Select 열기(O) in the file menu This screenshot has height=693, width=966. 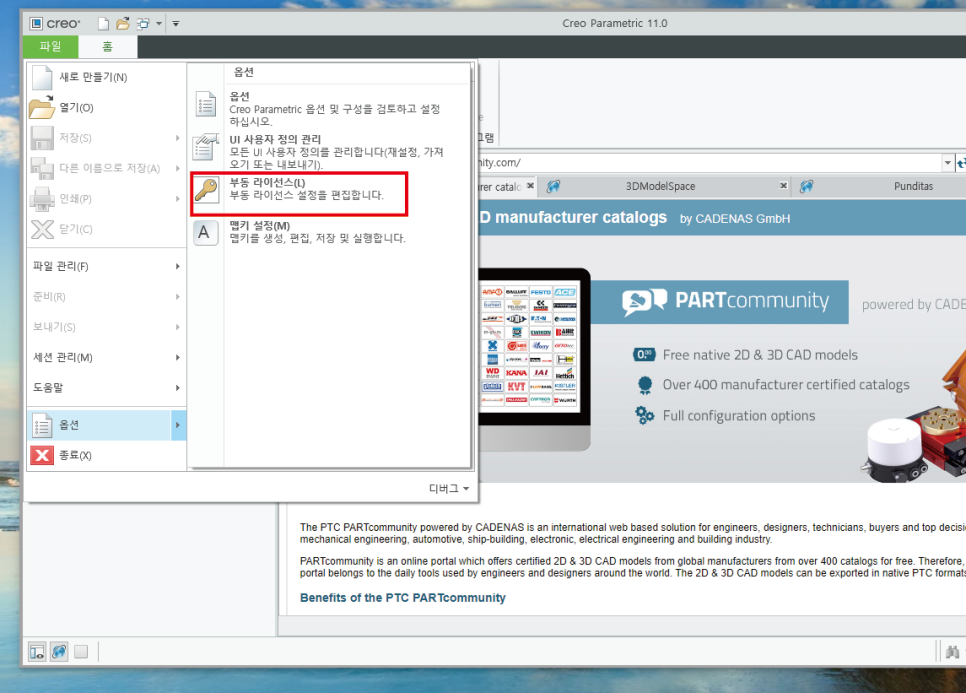(106, 107)
